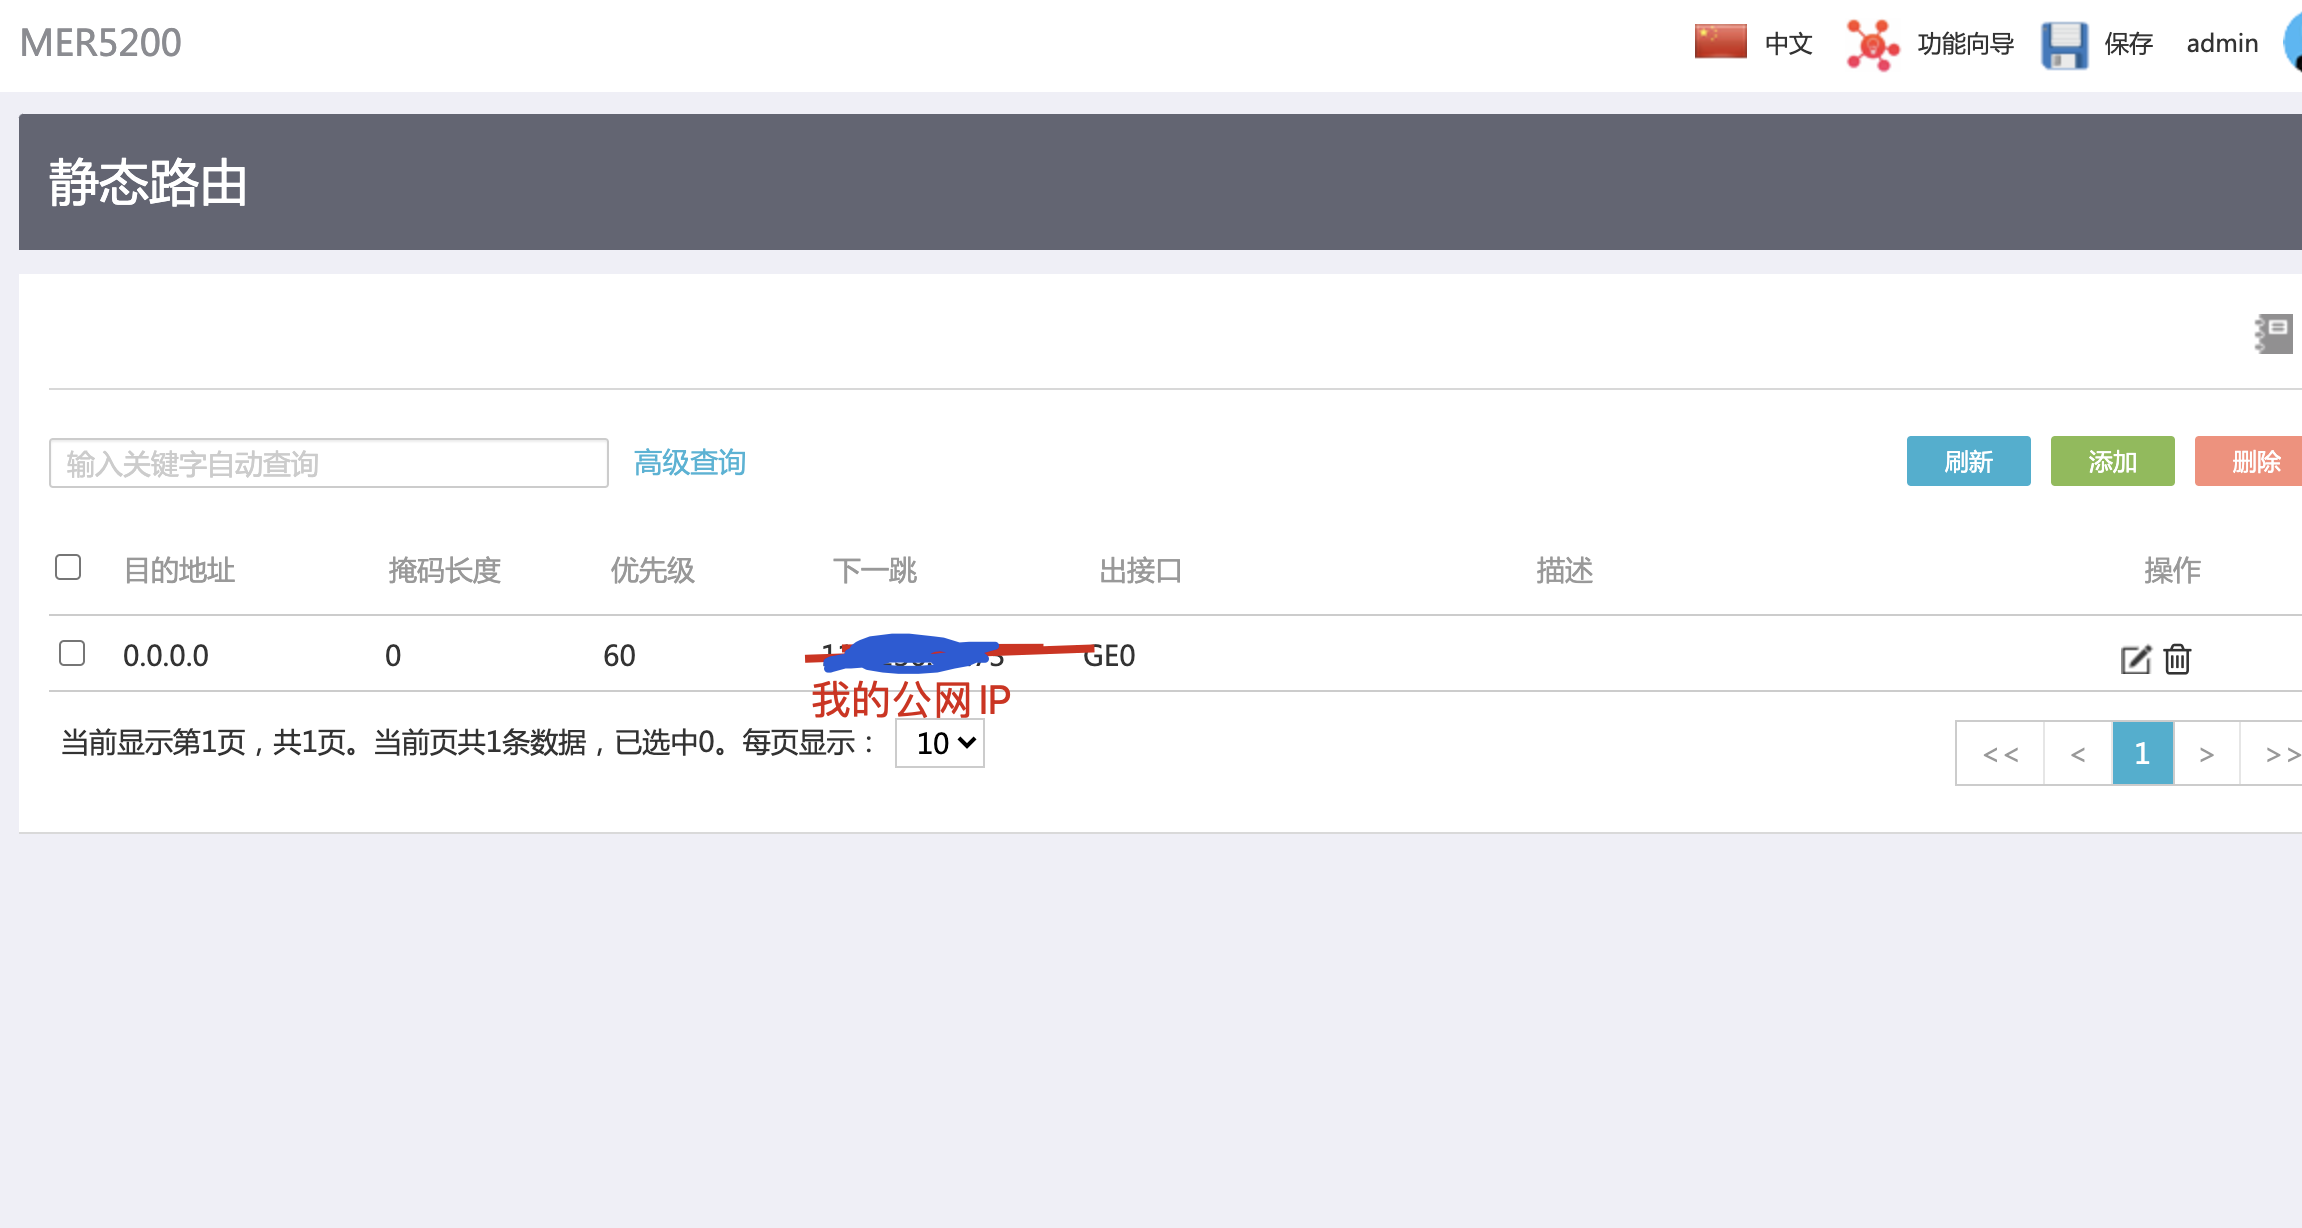Delete the 0.0.0.0 route with trash icon

tap(2177, 659)
